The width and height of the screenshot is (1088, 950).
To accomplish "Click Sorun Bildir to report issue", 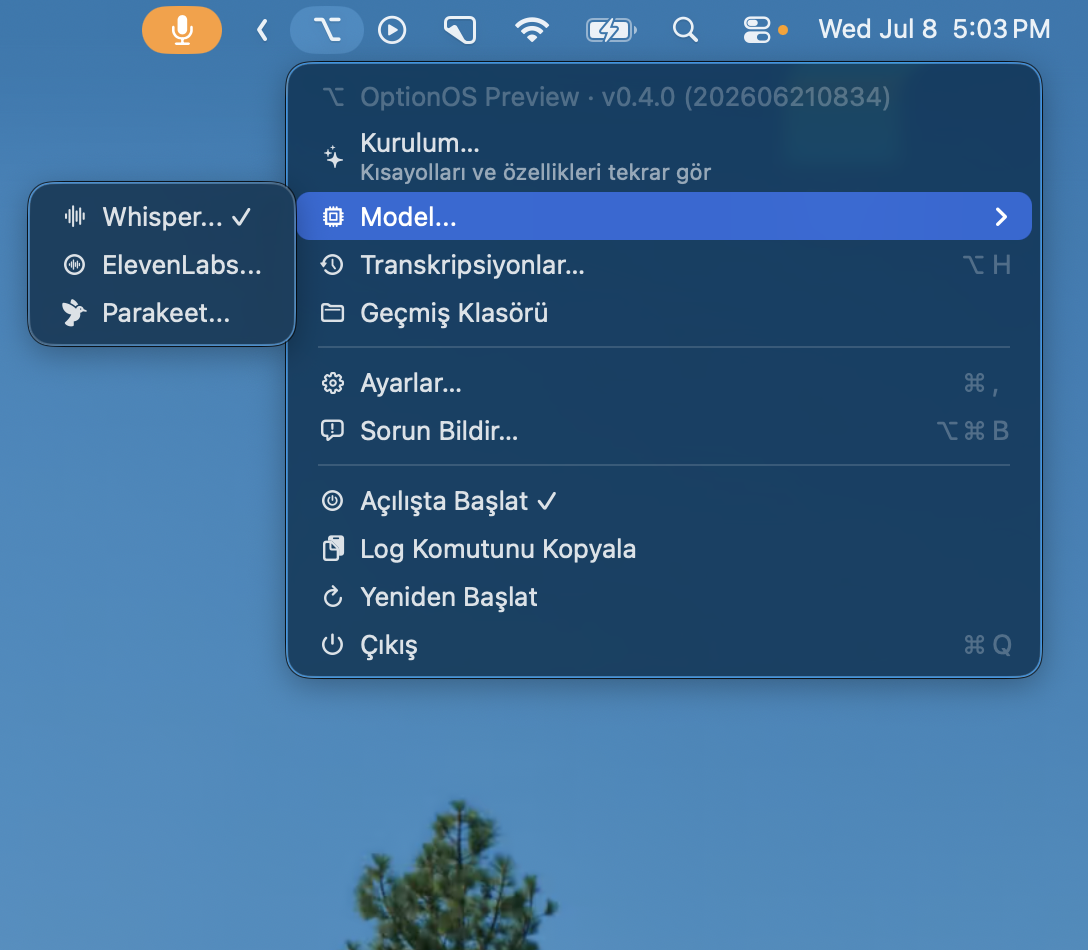I will (664, 431).
